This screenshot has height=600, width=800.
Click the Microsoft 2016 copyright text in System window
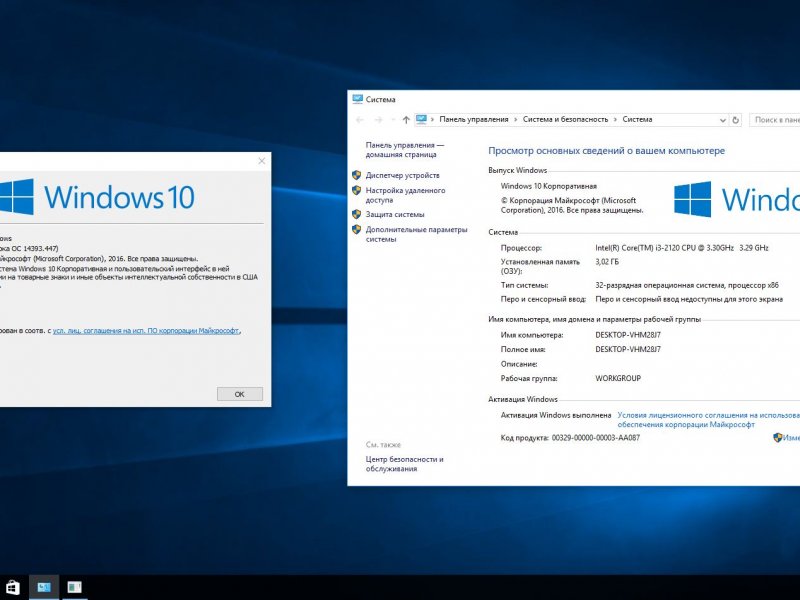pyautogui.click(x=572, y=205)
